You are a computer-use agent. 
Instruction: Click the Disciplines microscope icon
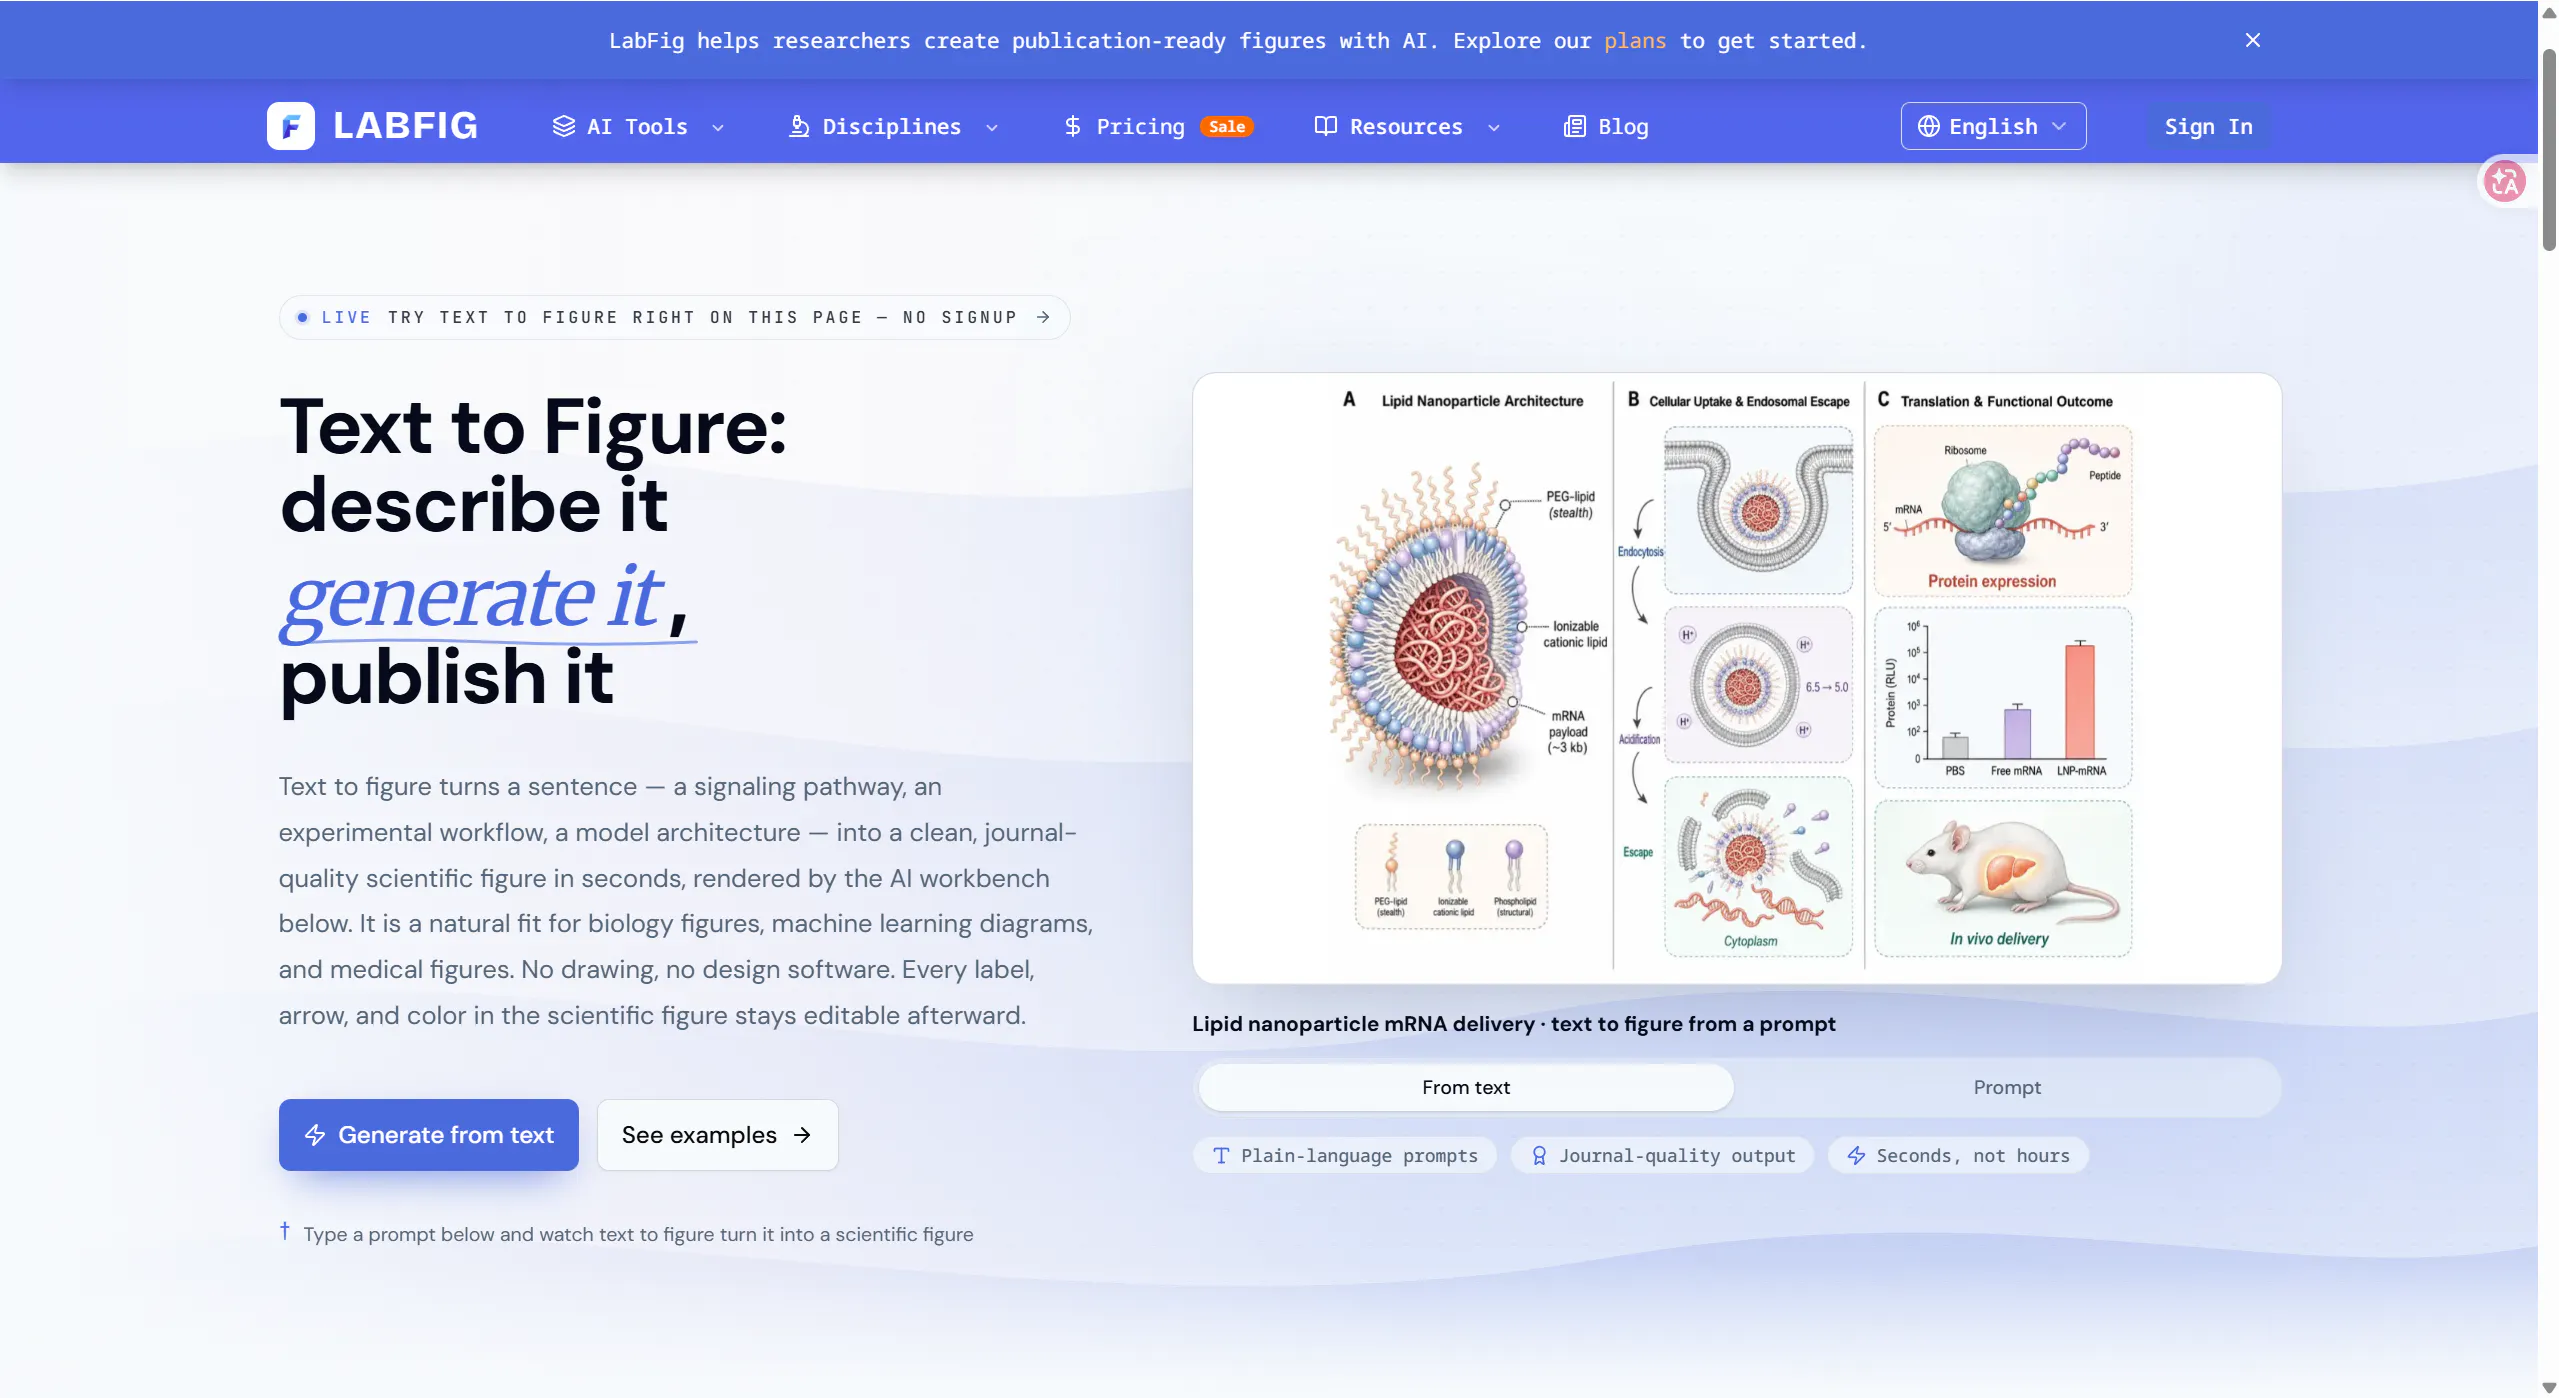click(x=798, y=126)
